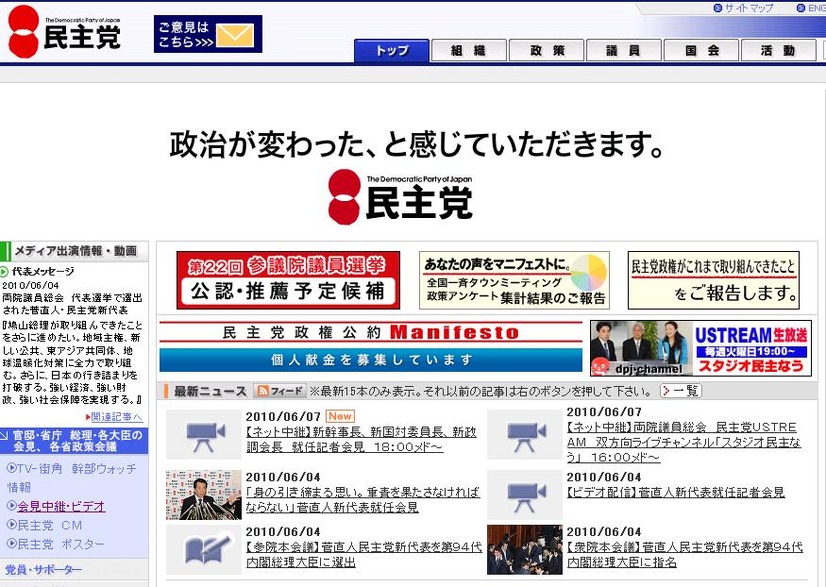The height and width of the screenshot is (587, 826).
Task: Click the bullet icon before TV-街角
Action: click(12, 468)
